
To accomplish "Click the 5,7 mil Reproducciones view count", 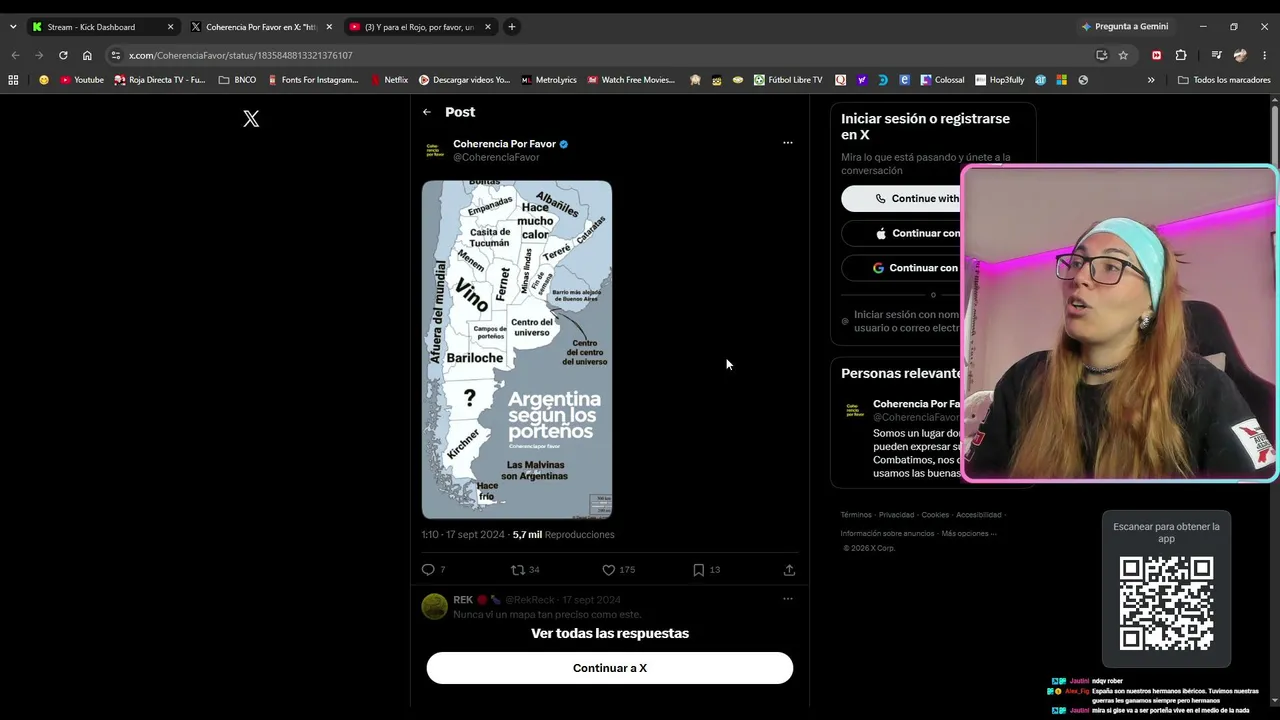I will [563, 535].
